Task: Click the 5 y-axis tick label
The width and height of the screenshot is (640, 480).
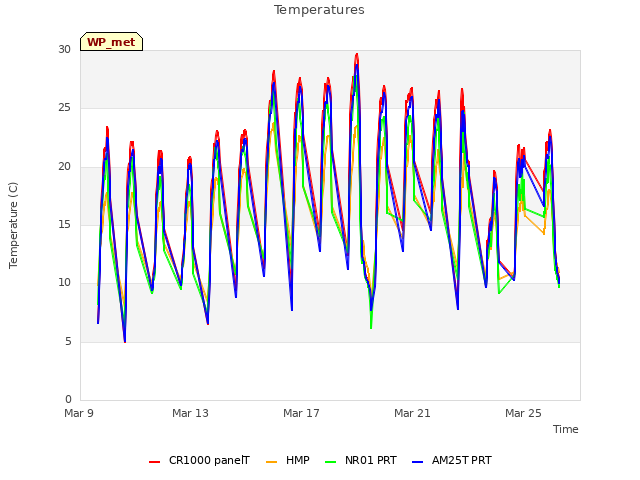Action: tap(68, 341)
